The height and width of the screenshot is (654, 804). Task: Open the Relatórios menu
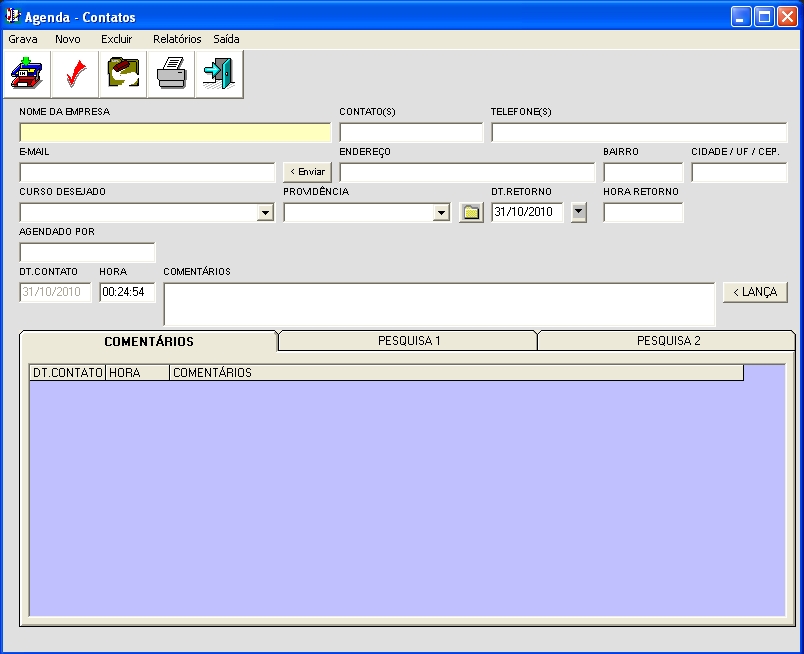(177, 39)
